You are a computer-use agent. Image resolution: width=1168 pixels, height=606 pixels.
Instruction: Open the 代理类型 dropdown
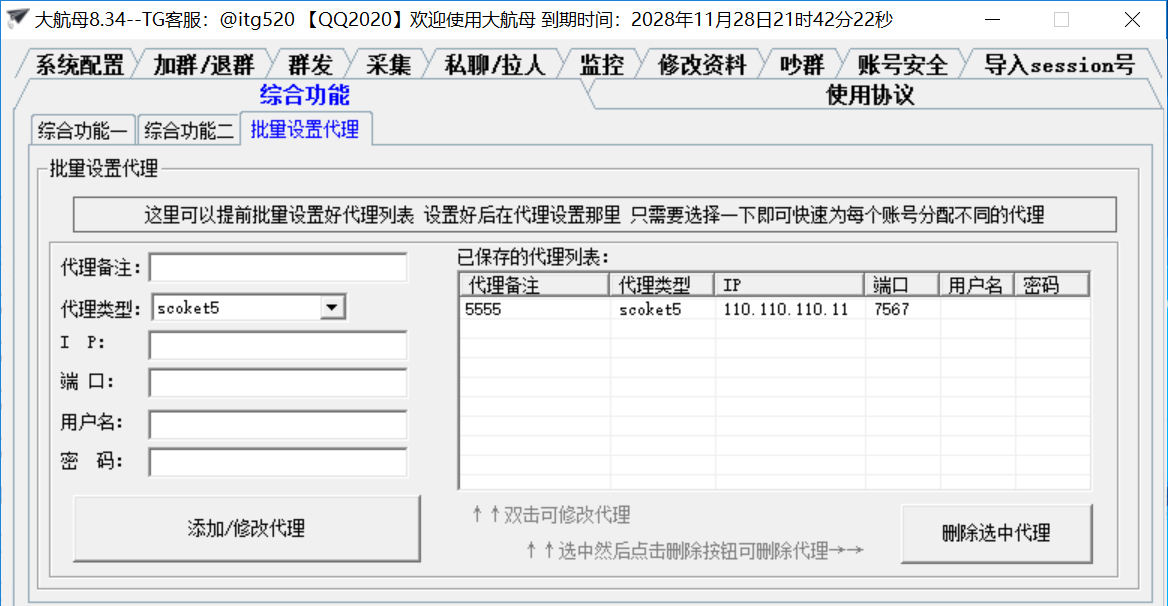click(332, 306)
